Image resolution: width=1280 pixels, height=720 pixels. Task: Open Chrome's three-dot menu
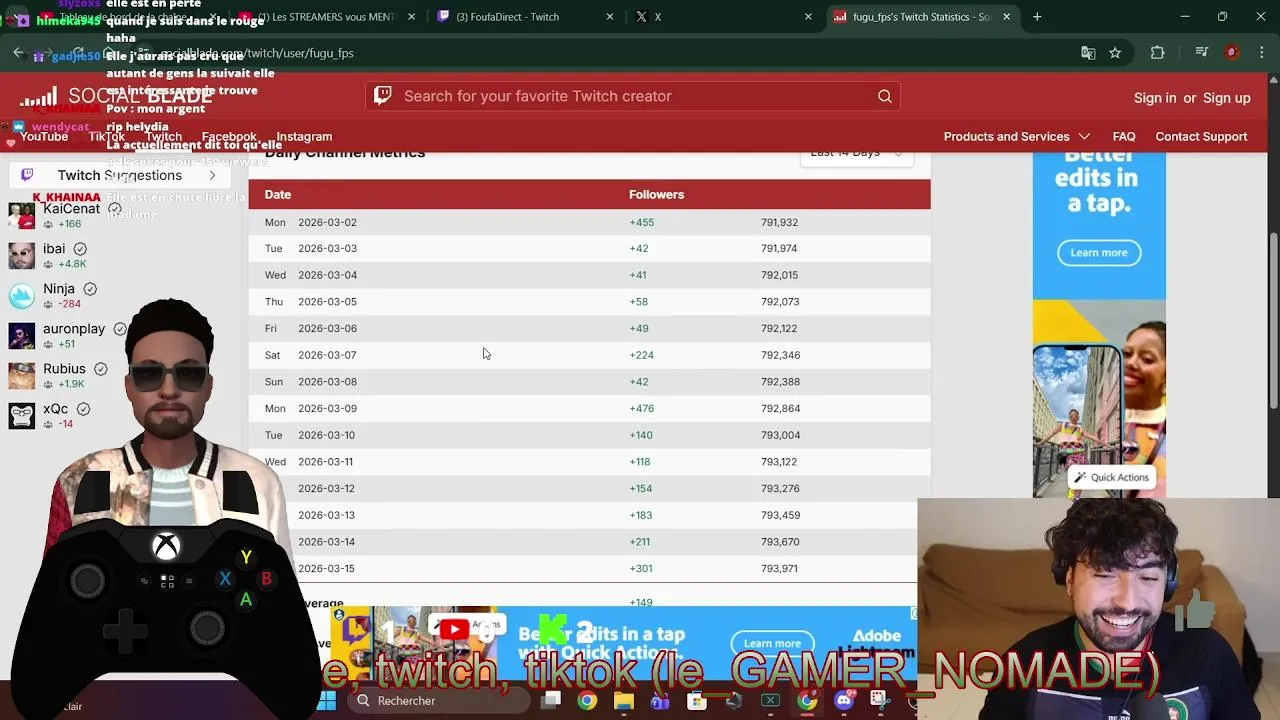click(x=1260, y=53)
